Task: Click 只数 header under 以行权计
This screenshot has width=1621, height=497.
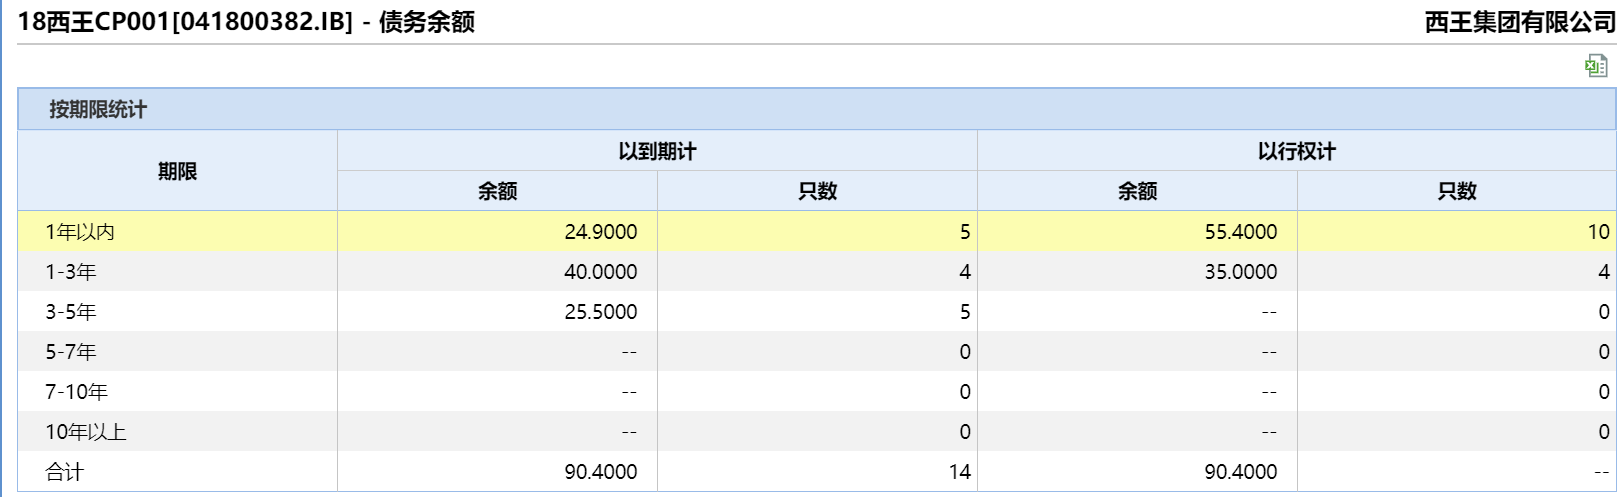Action: coord(1457,191)
